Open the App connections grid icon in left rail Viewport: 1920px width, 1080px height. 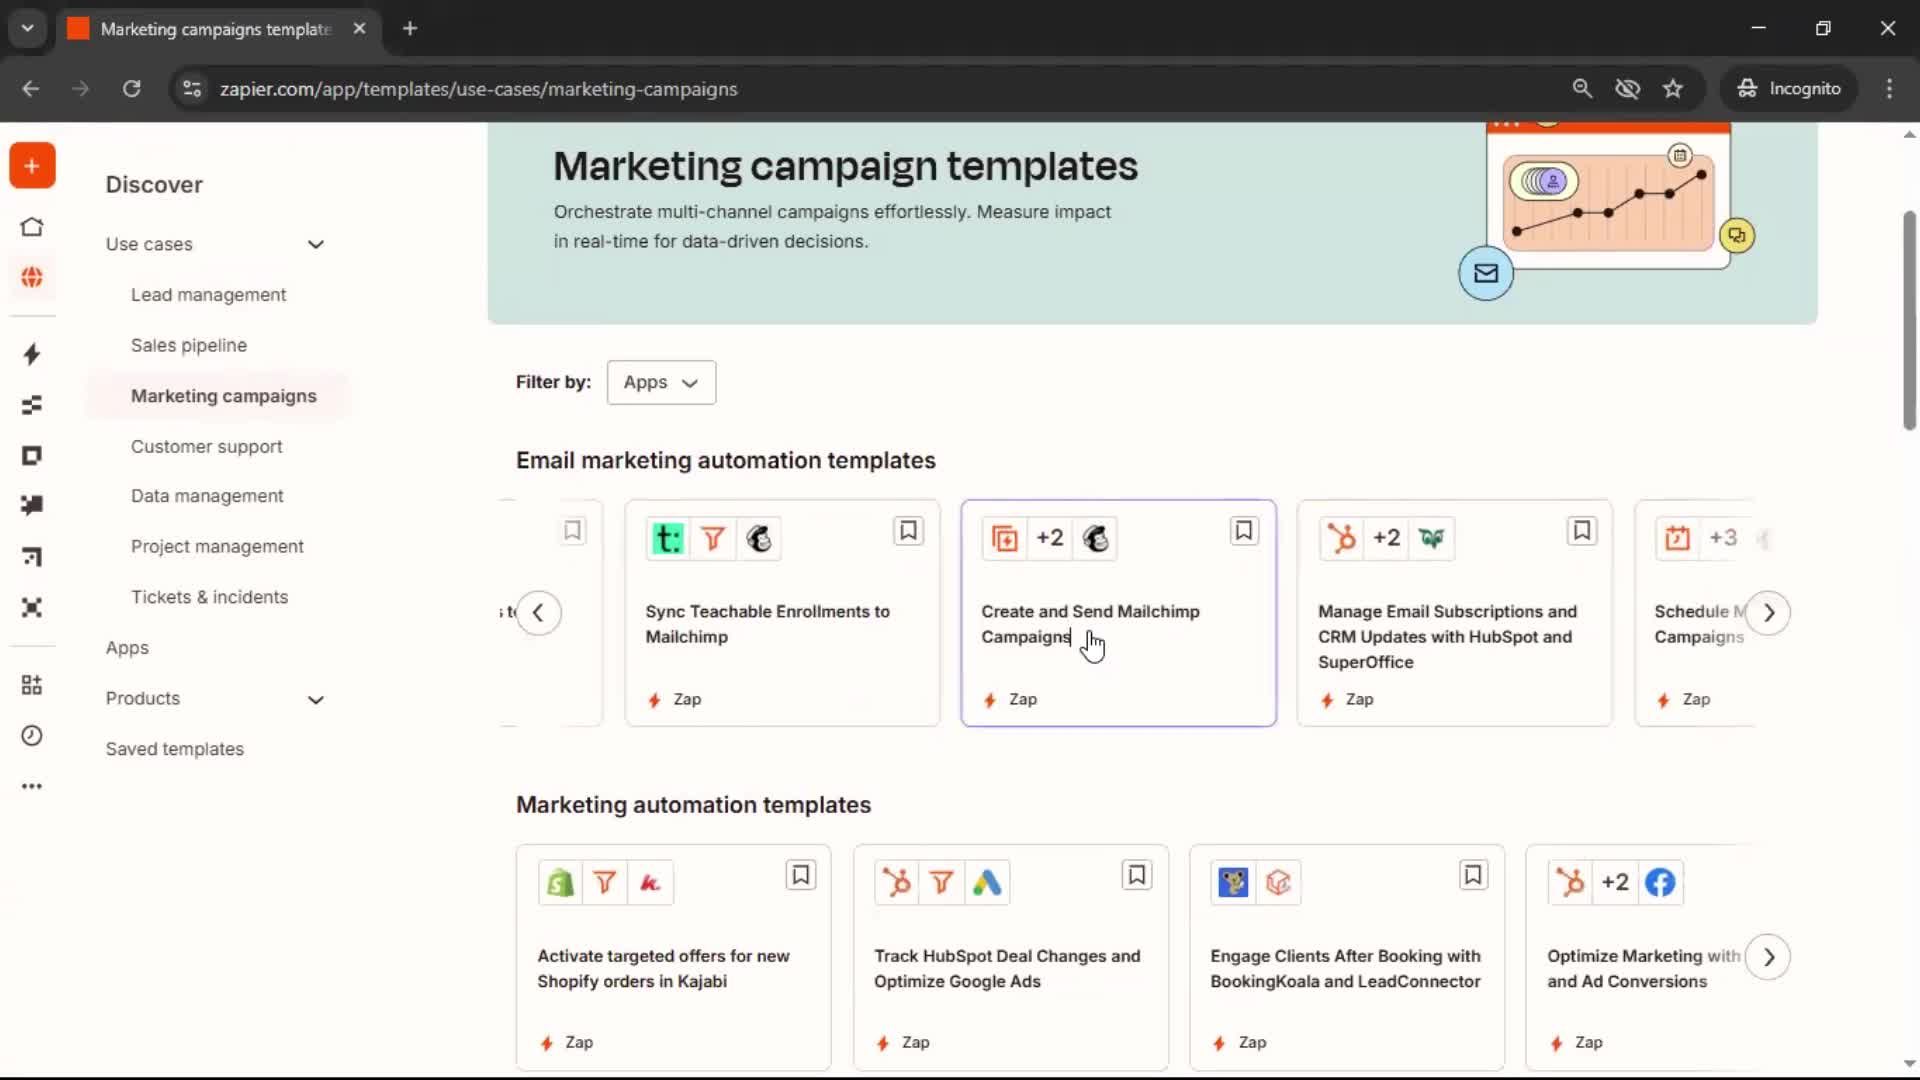(x=32, y=685)
